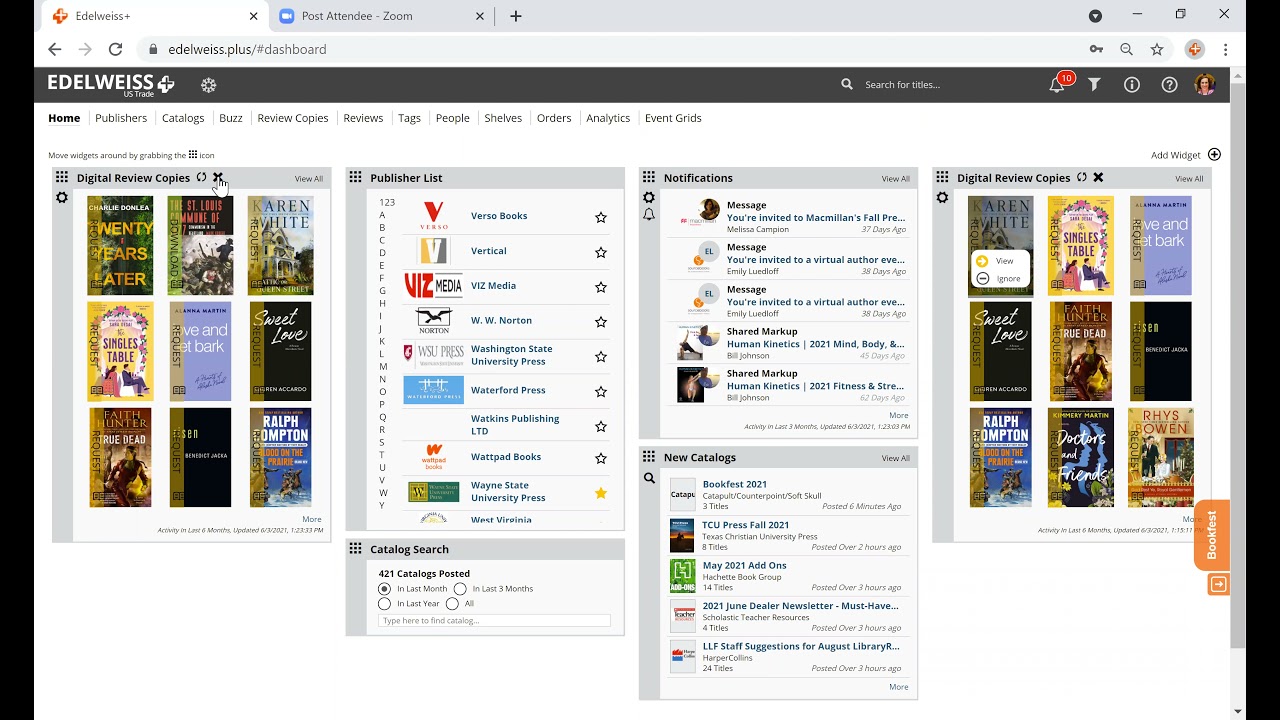Click the search magnifier in the header

coord(847,85)
